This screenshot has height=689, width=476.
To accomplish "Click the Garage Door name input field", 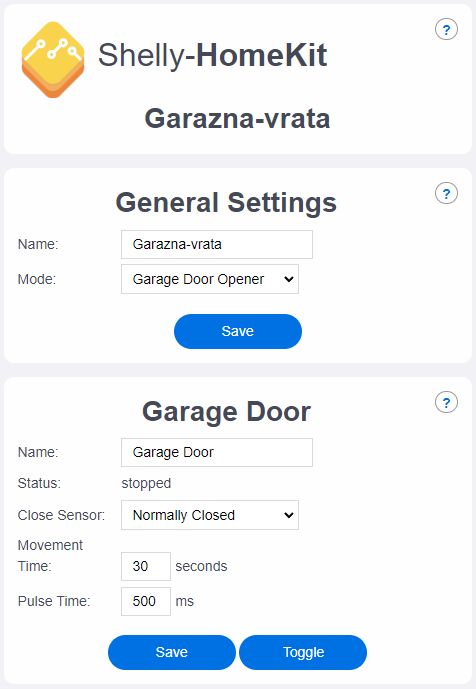I will pyautogui.click(x=217, y=452).
